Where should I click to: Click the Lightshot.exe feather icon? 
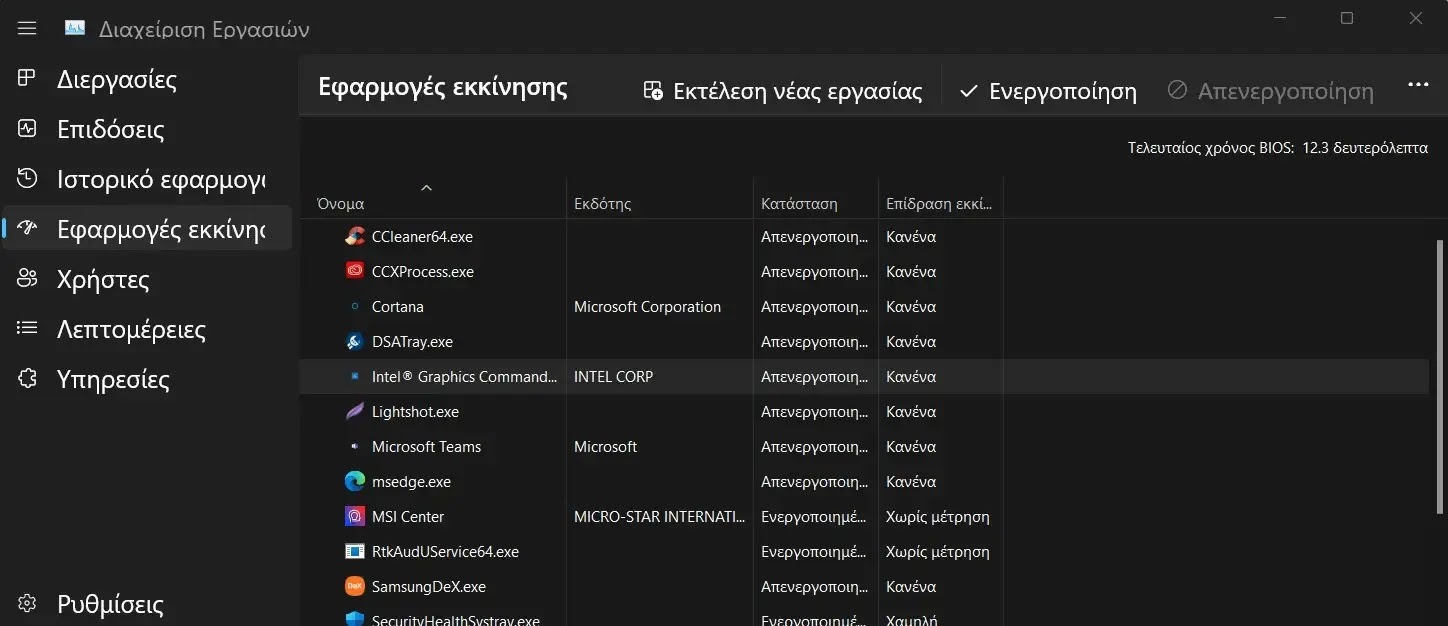[x=354, y=412]
